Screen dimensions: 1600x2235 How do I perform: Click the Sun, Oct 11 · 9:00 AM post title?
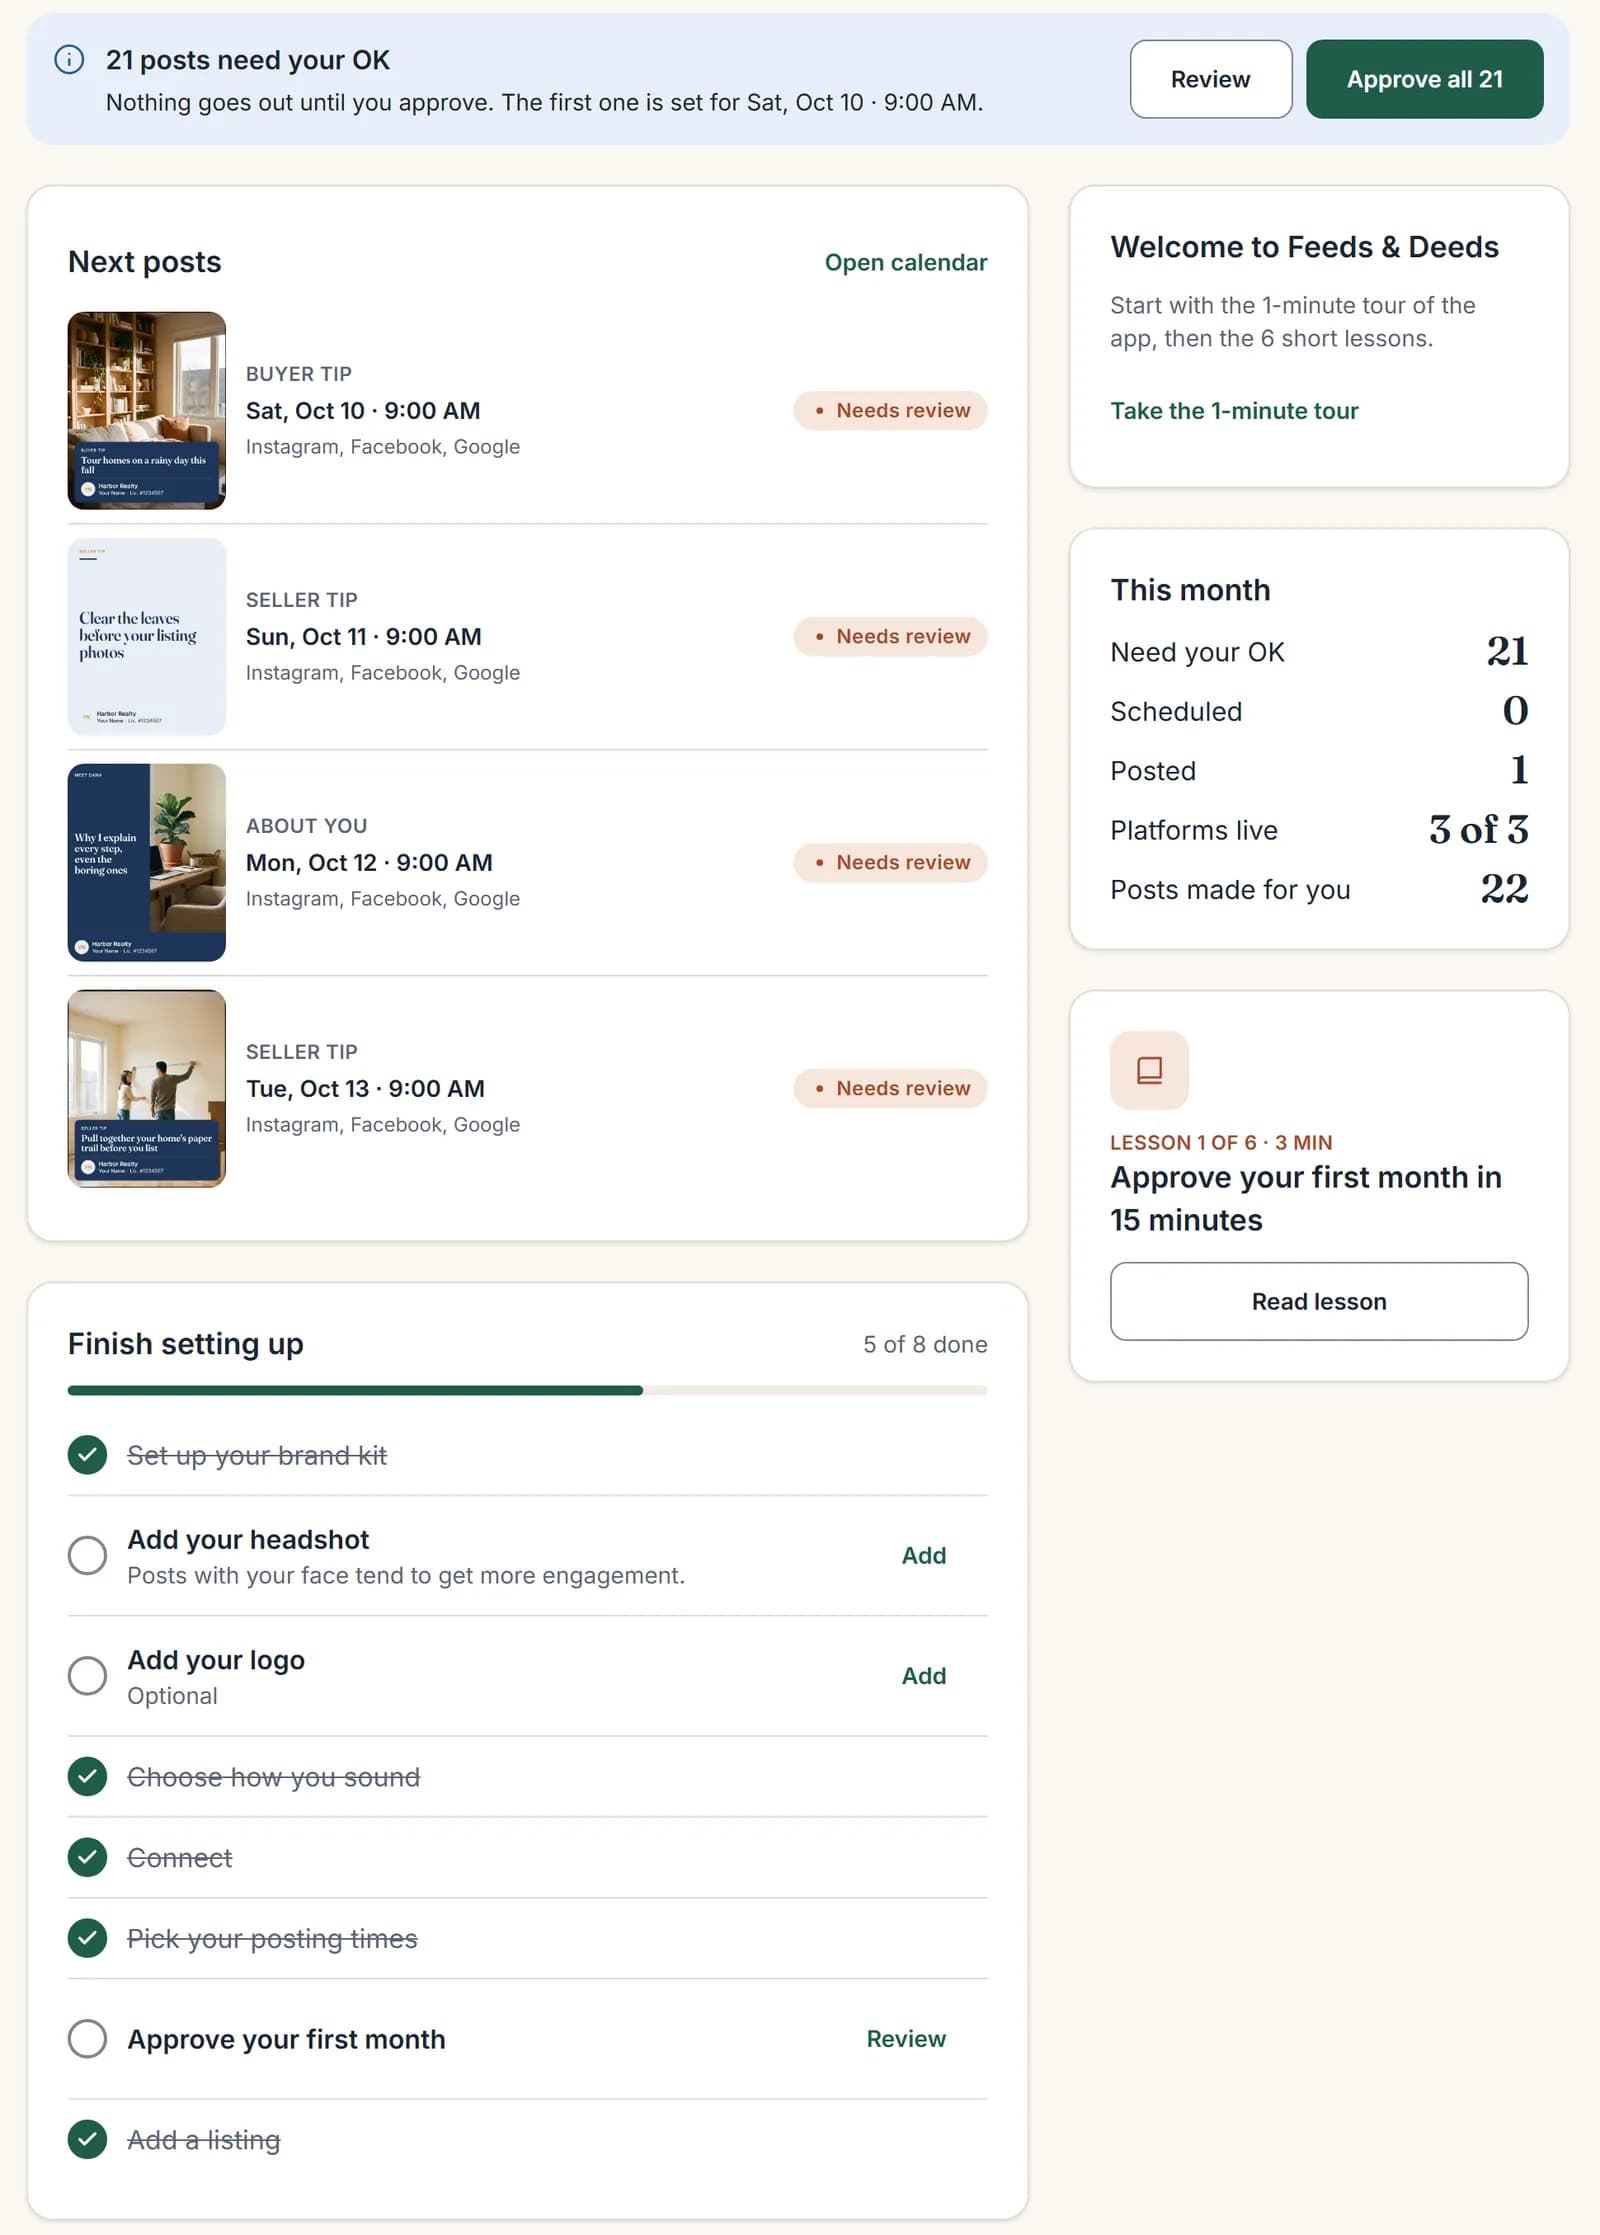point(364,637)
